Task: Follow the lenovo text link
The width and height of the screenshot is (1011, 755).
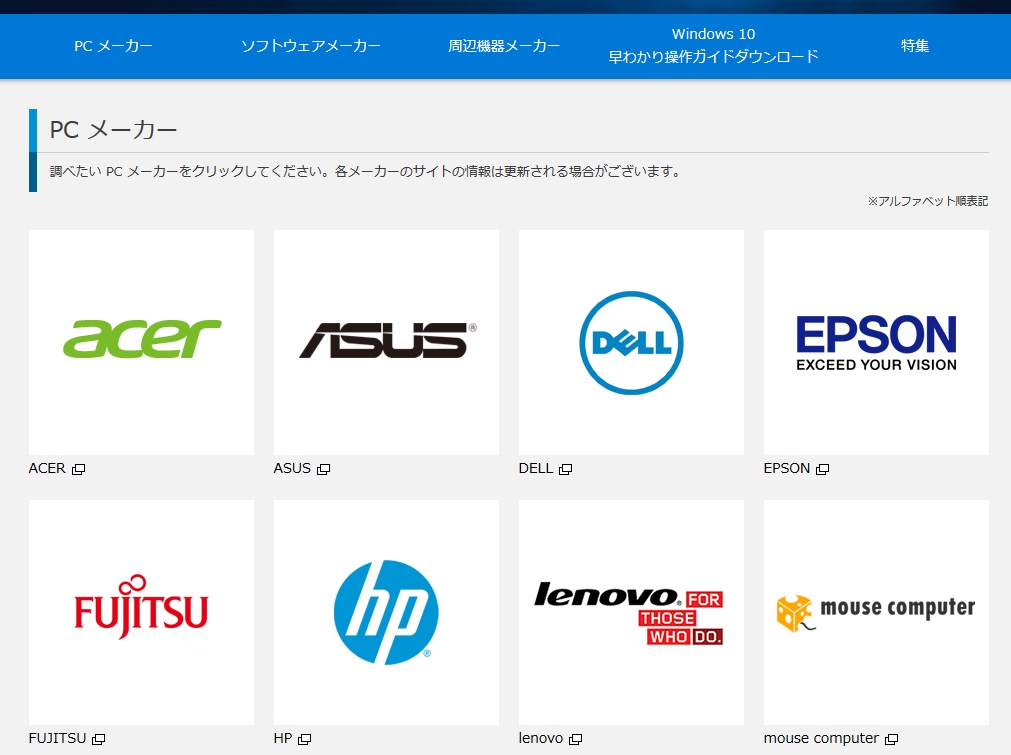Action: tap(541, 738)
